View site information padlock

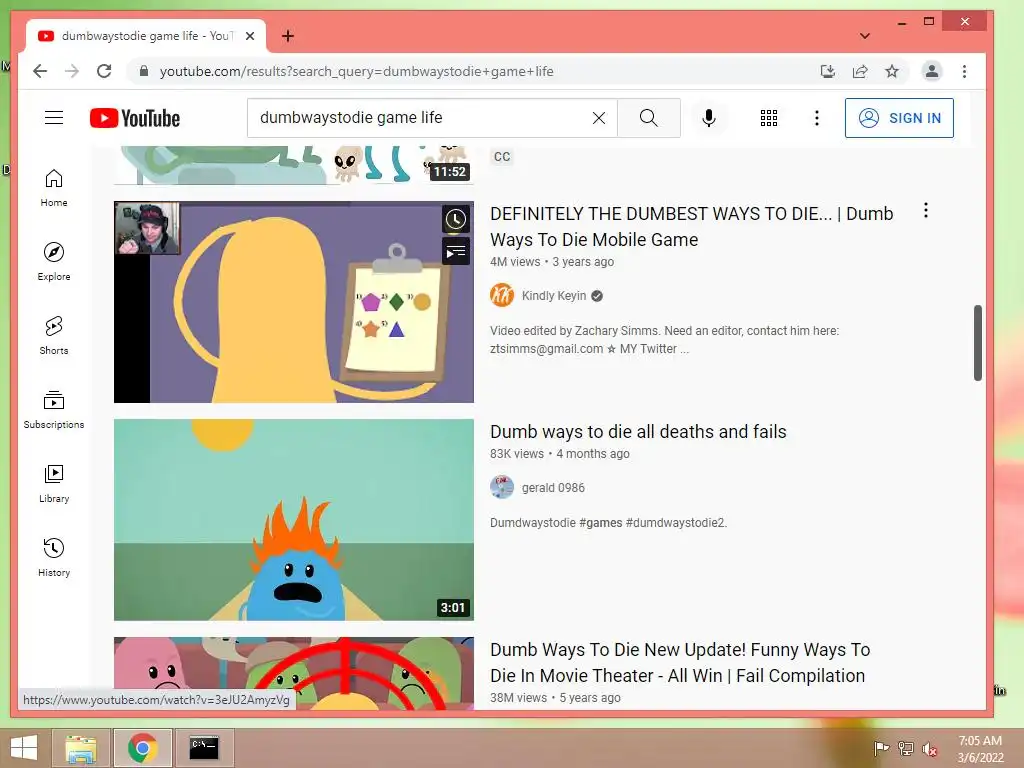[x=144, y=71]
